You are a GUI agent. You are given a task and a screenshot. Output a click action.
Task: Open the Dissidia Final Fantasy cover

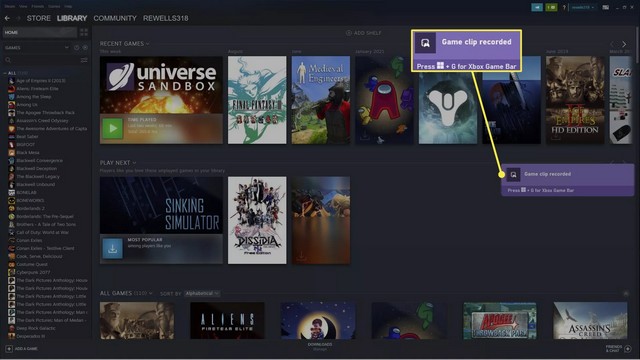(257, 220)
